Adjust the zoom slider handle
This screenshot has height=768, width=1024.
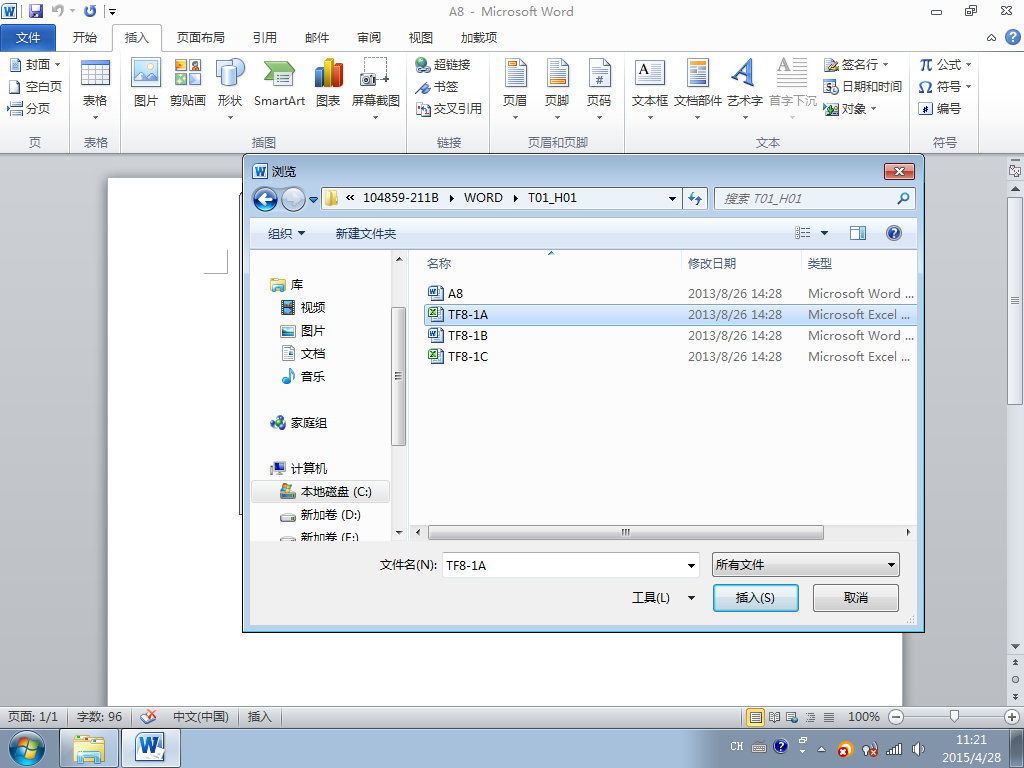click(954, 717)
